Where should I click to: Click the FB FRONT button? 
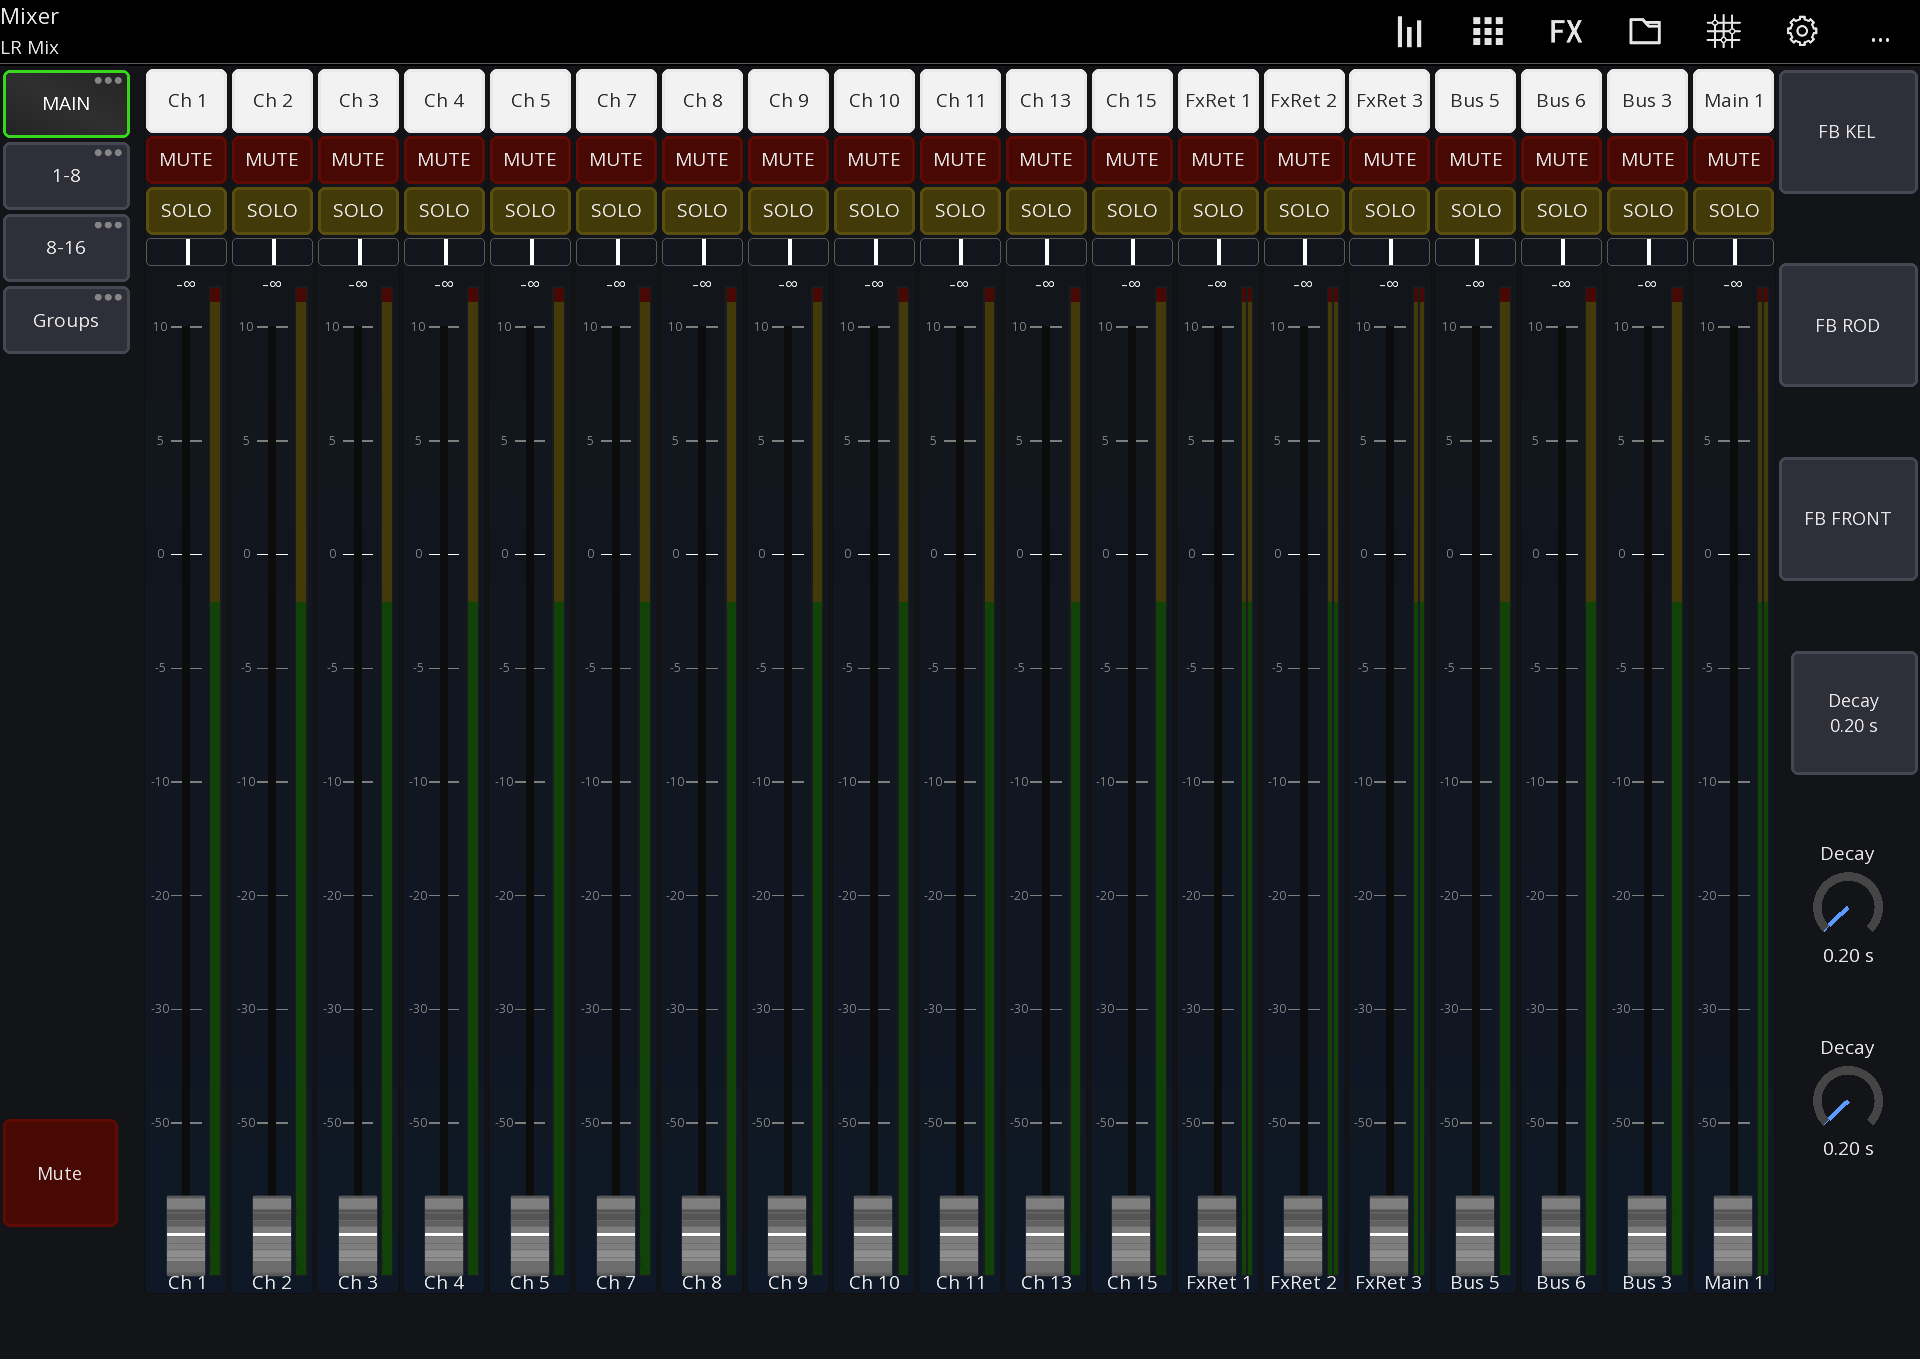pyautogui.click(x=1847, y=518)
